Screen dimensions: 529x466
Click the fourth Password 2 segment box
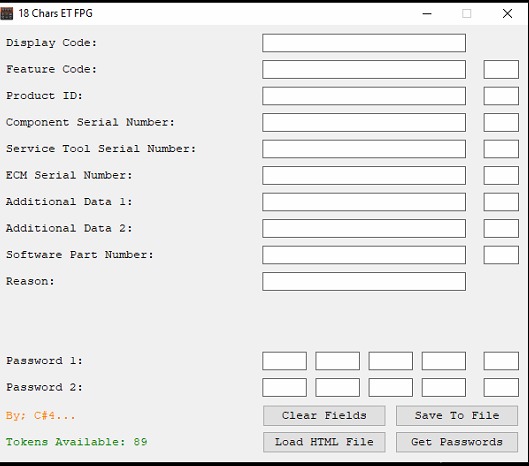coord(444,387)
